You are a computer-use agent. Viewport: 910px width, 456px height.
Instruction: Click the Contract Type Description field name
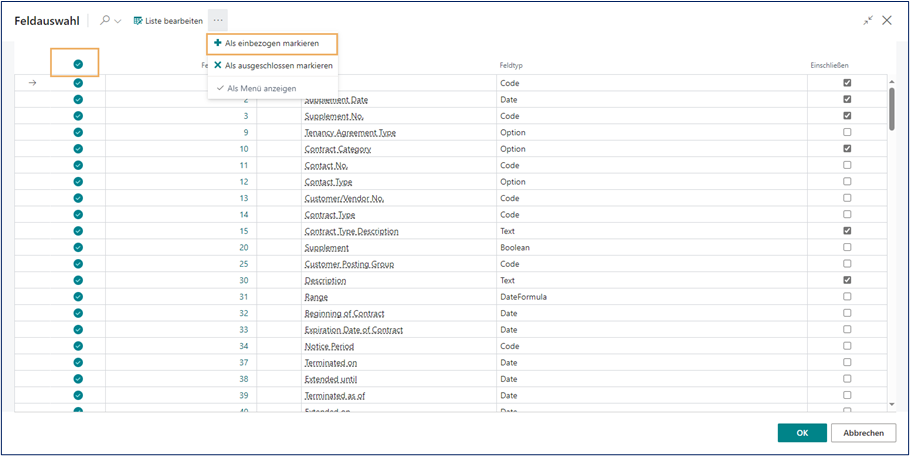[x=351, y=231]
